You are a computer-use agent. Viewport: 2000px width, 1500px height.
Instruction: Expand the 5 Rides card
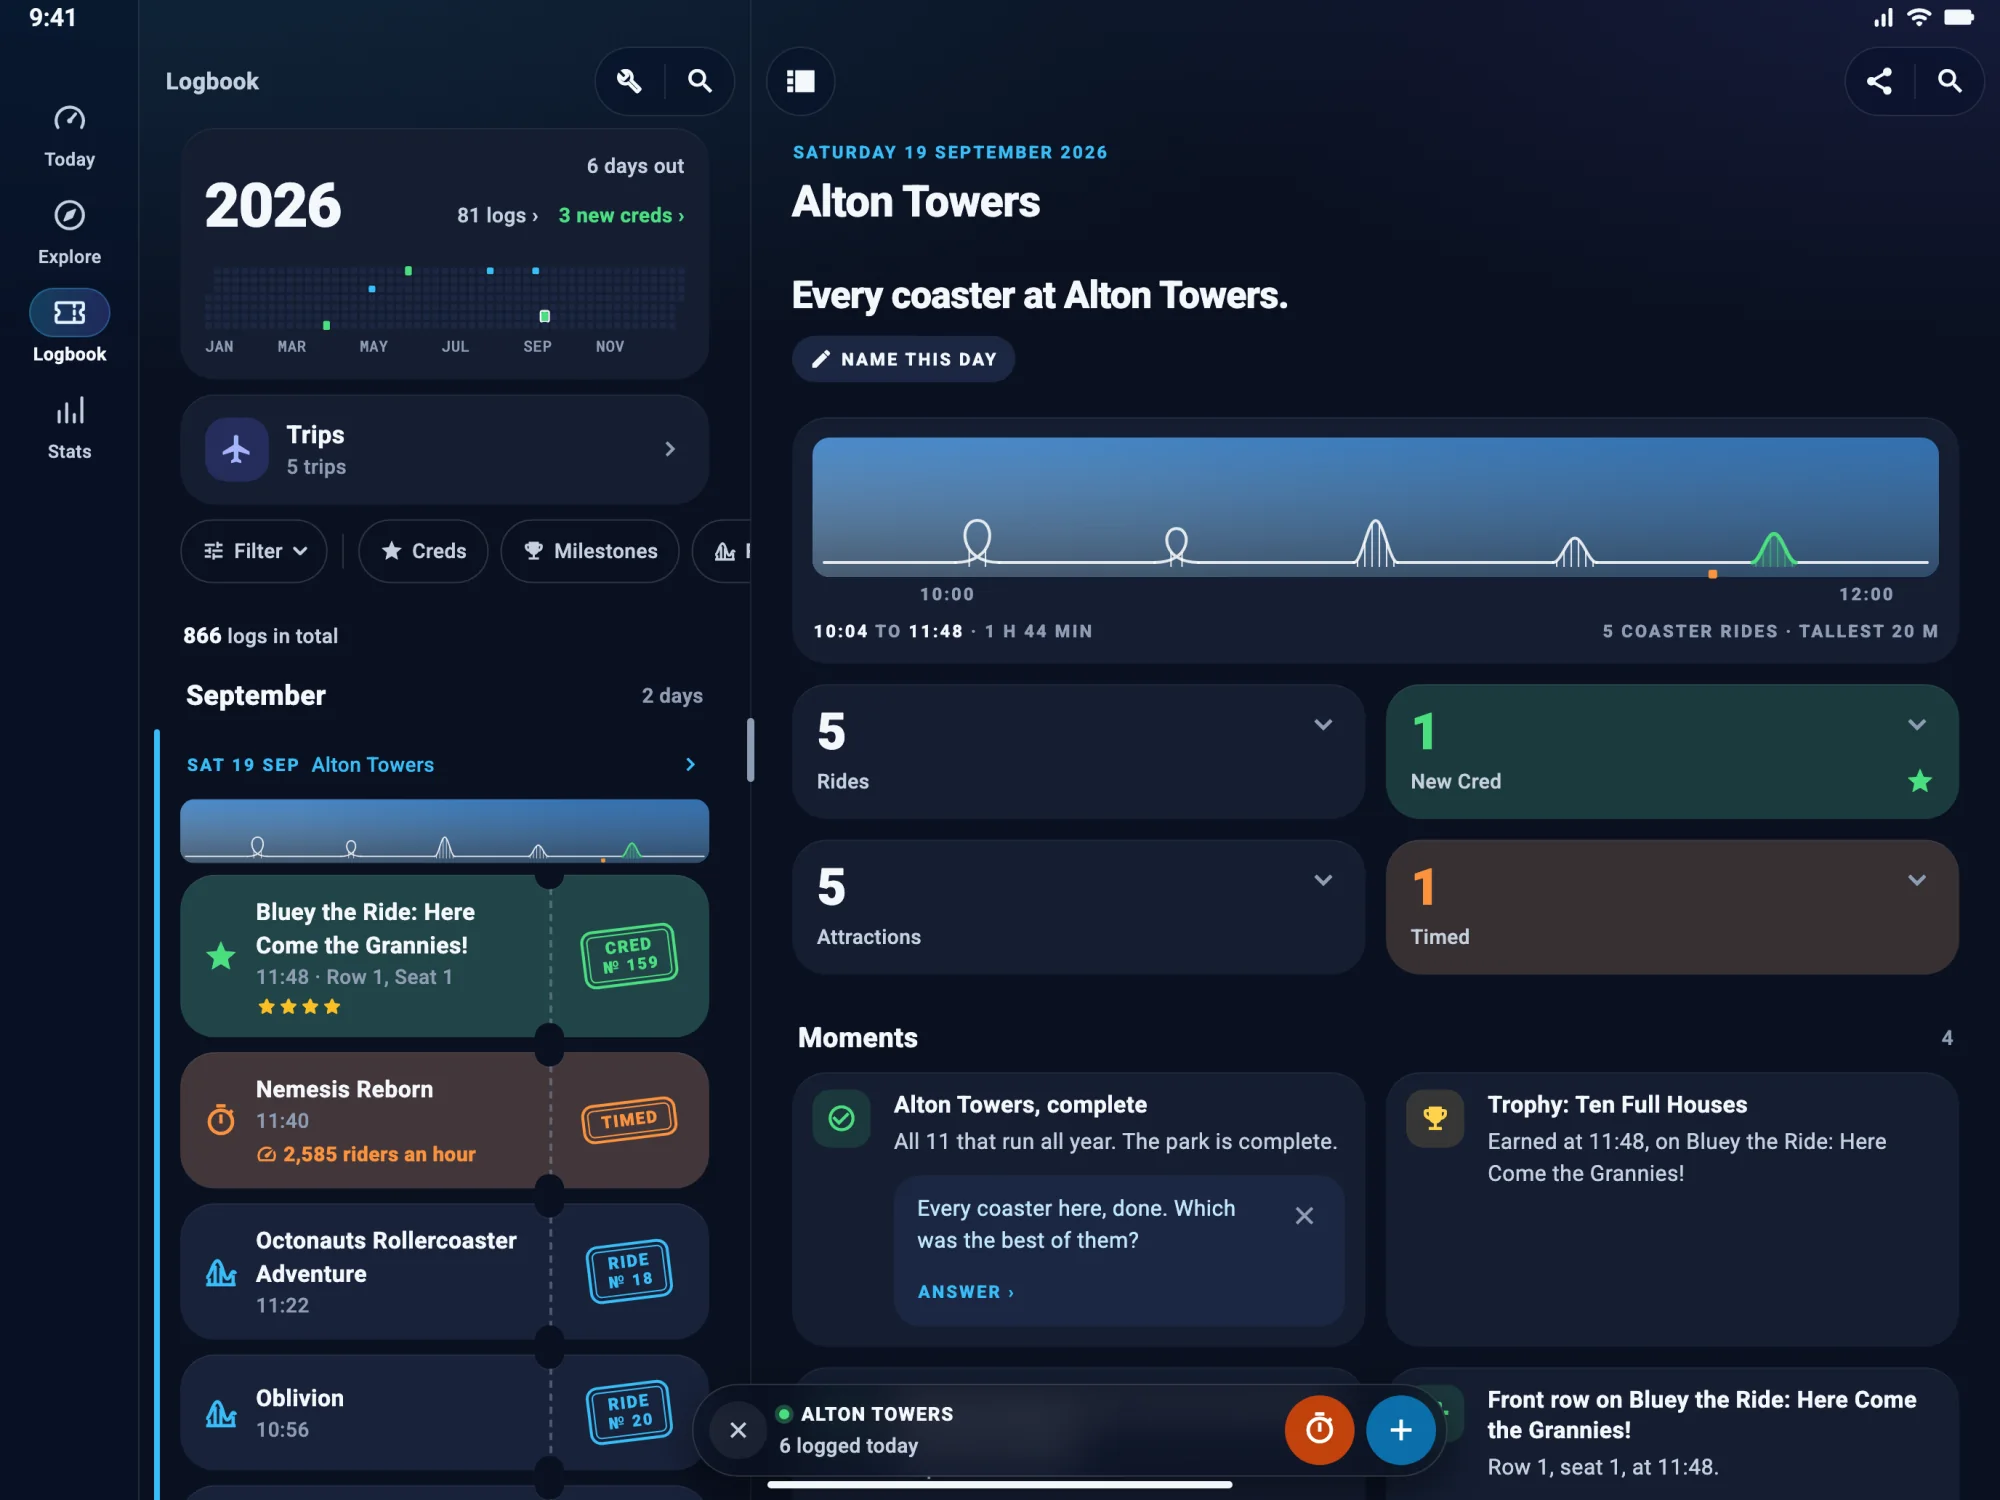[x=1078, y=751]
